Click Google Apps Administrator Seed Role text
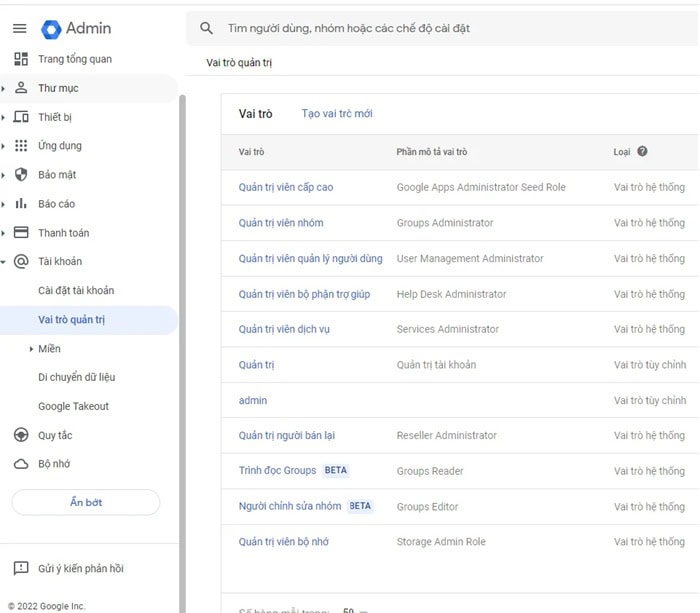700x613 pixels. (481, 187)
